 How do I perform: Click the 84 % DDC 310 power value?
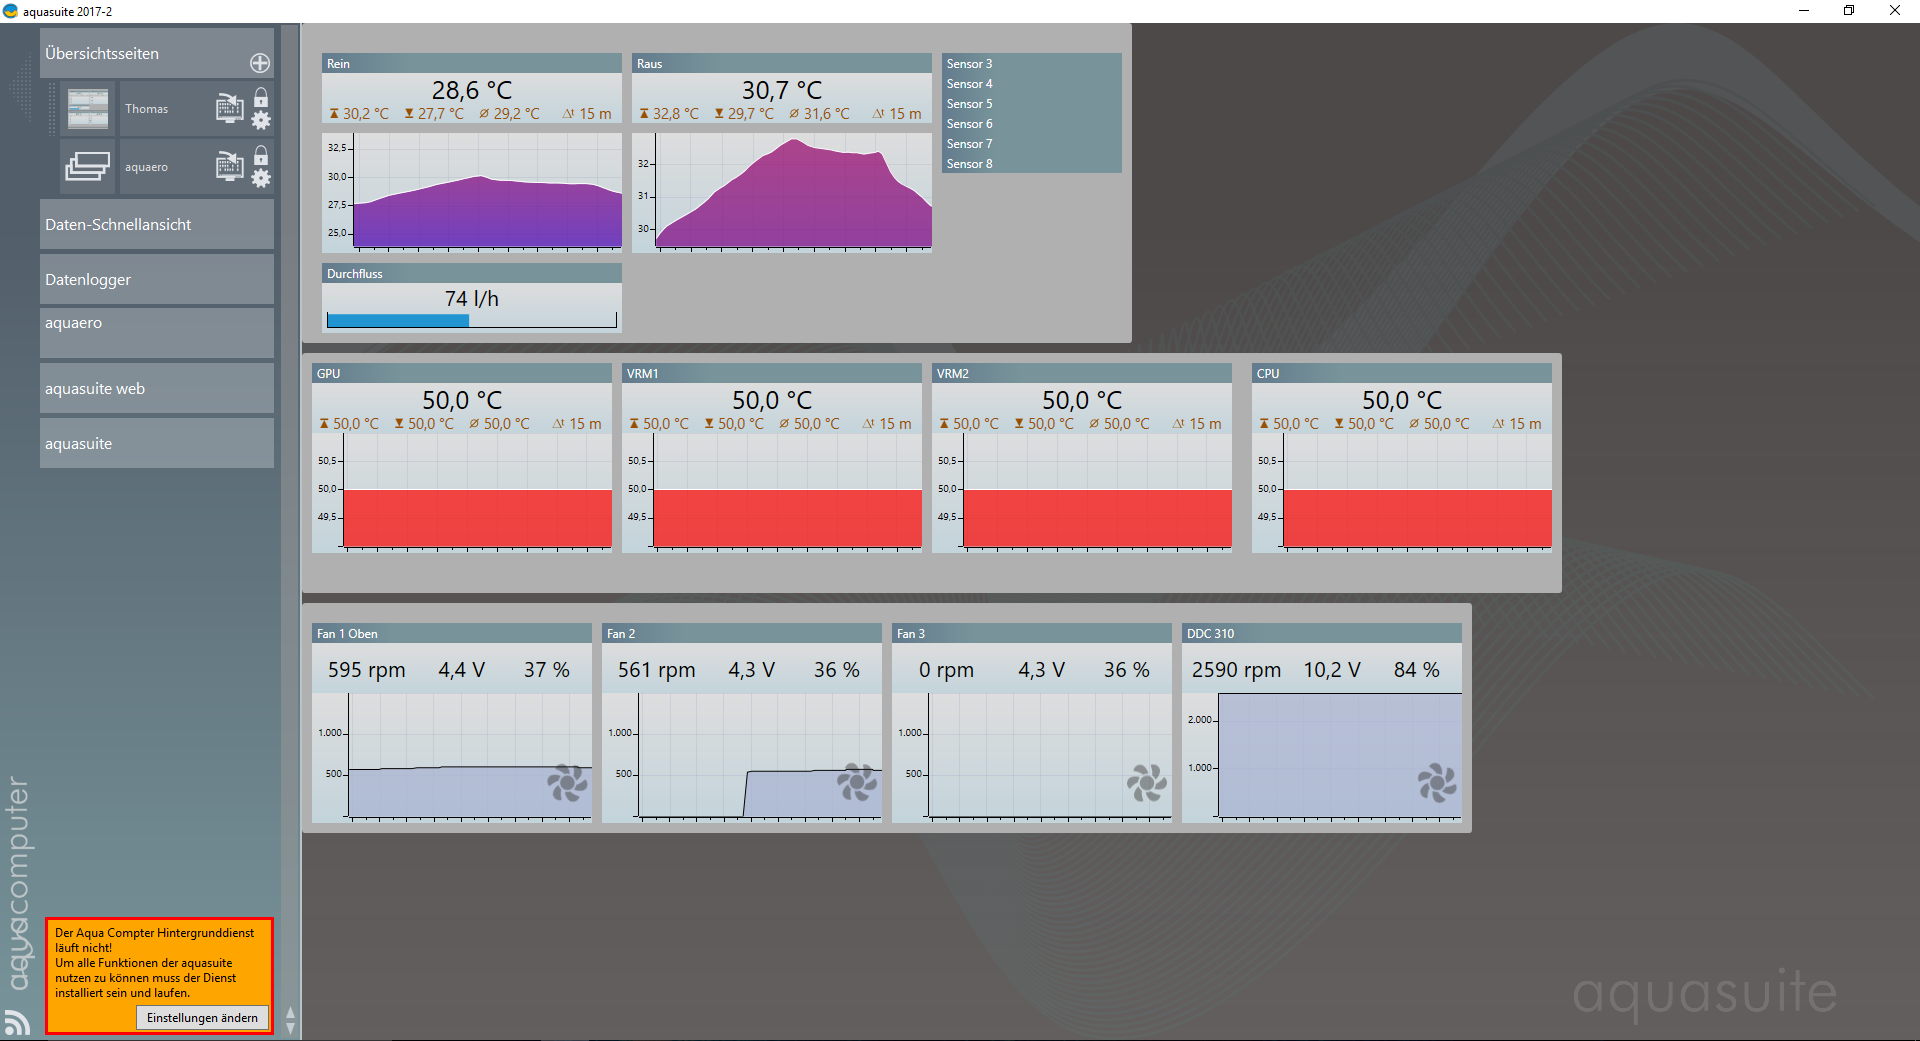(x=1417, y=670)
